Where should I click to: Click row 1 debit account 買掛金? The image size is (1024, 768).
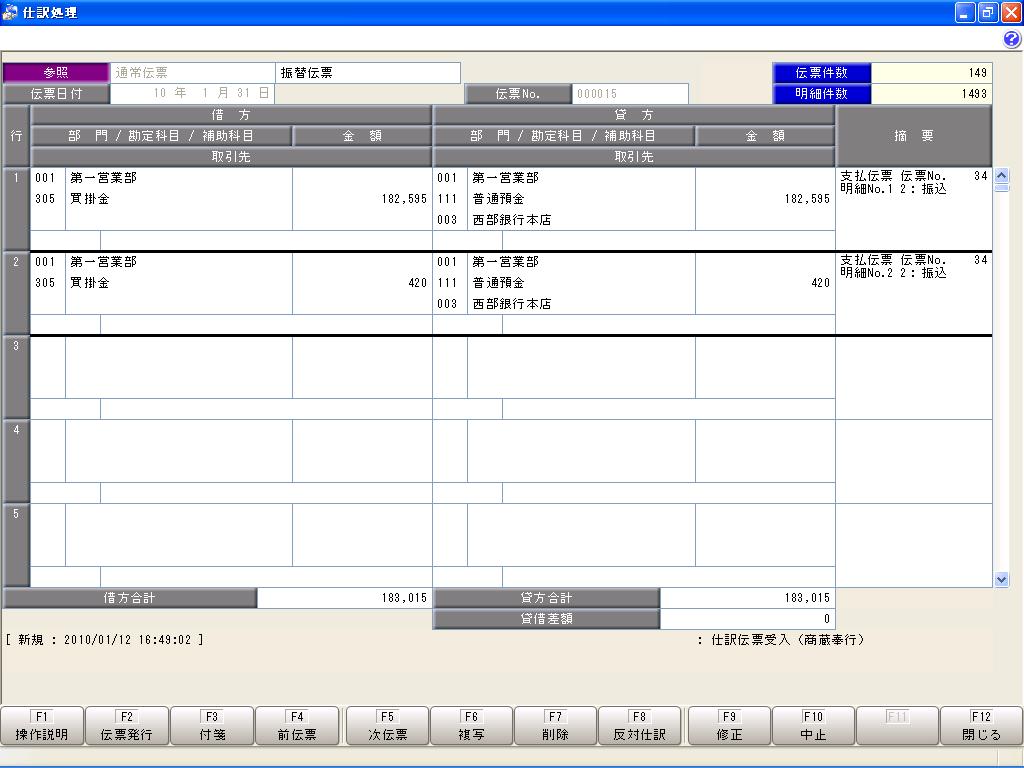(89, 199)
